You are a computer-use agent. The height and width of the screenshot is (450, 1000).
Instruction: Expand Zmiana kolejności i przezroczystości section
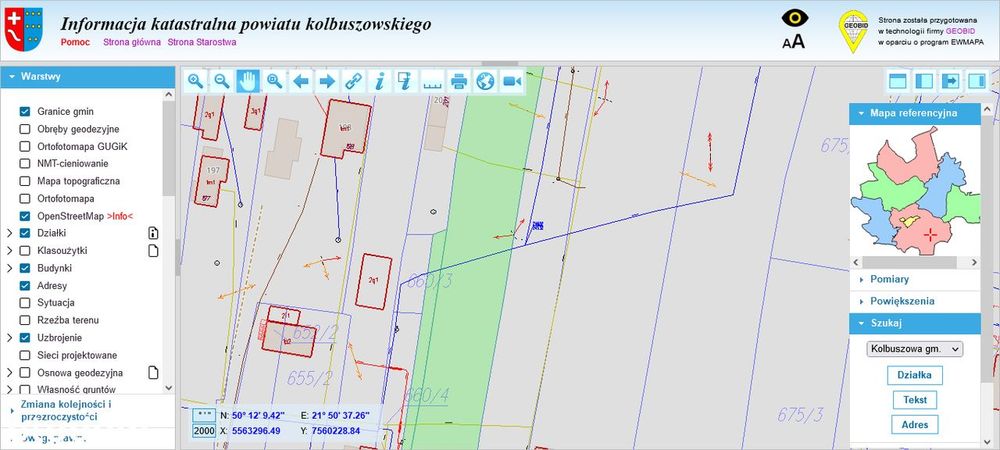(87, 410)
